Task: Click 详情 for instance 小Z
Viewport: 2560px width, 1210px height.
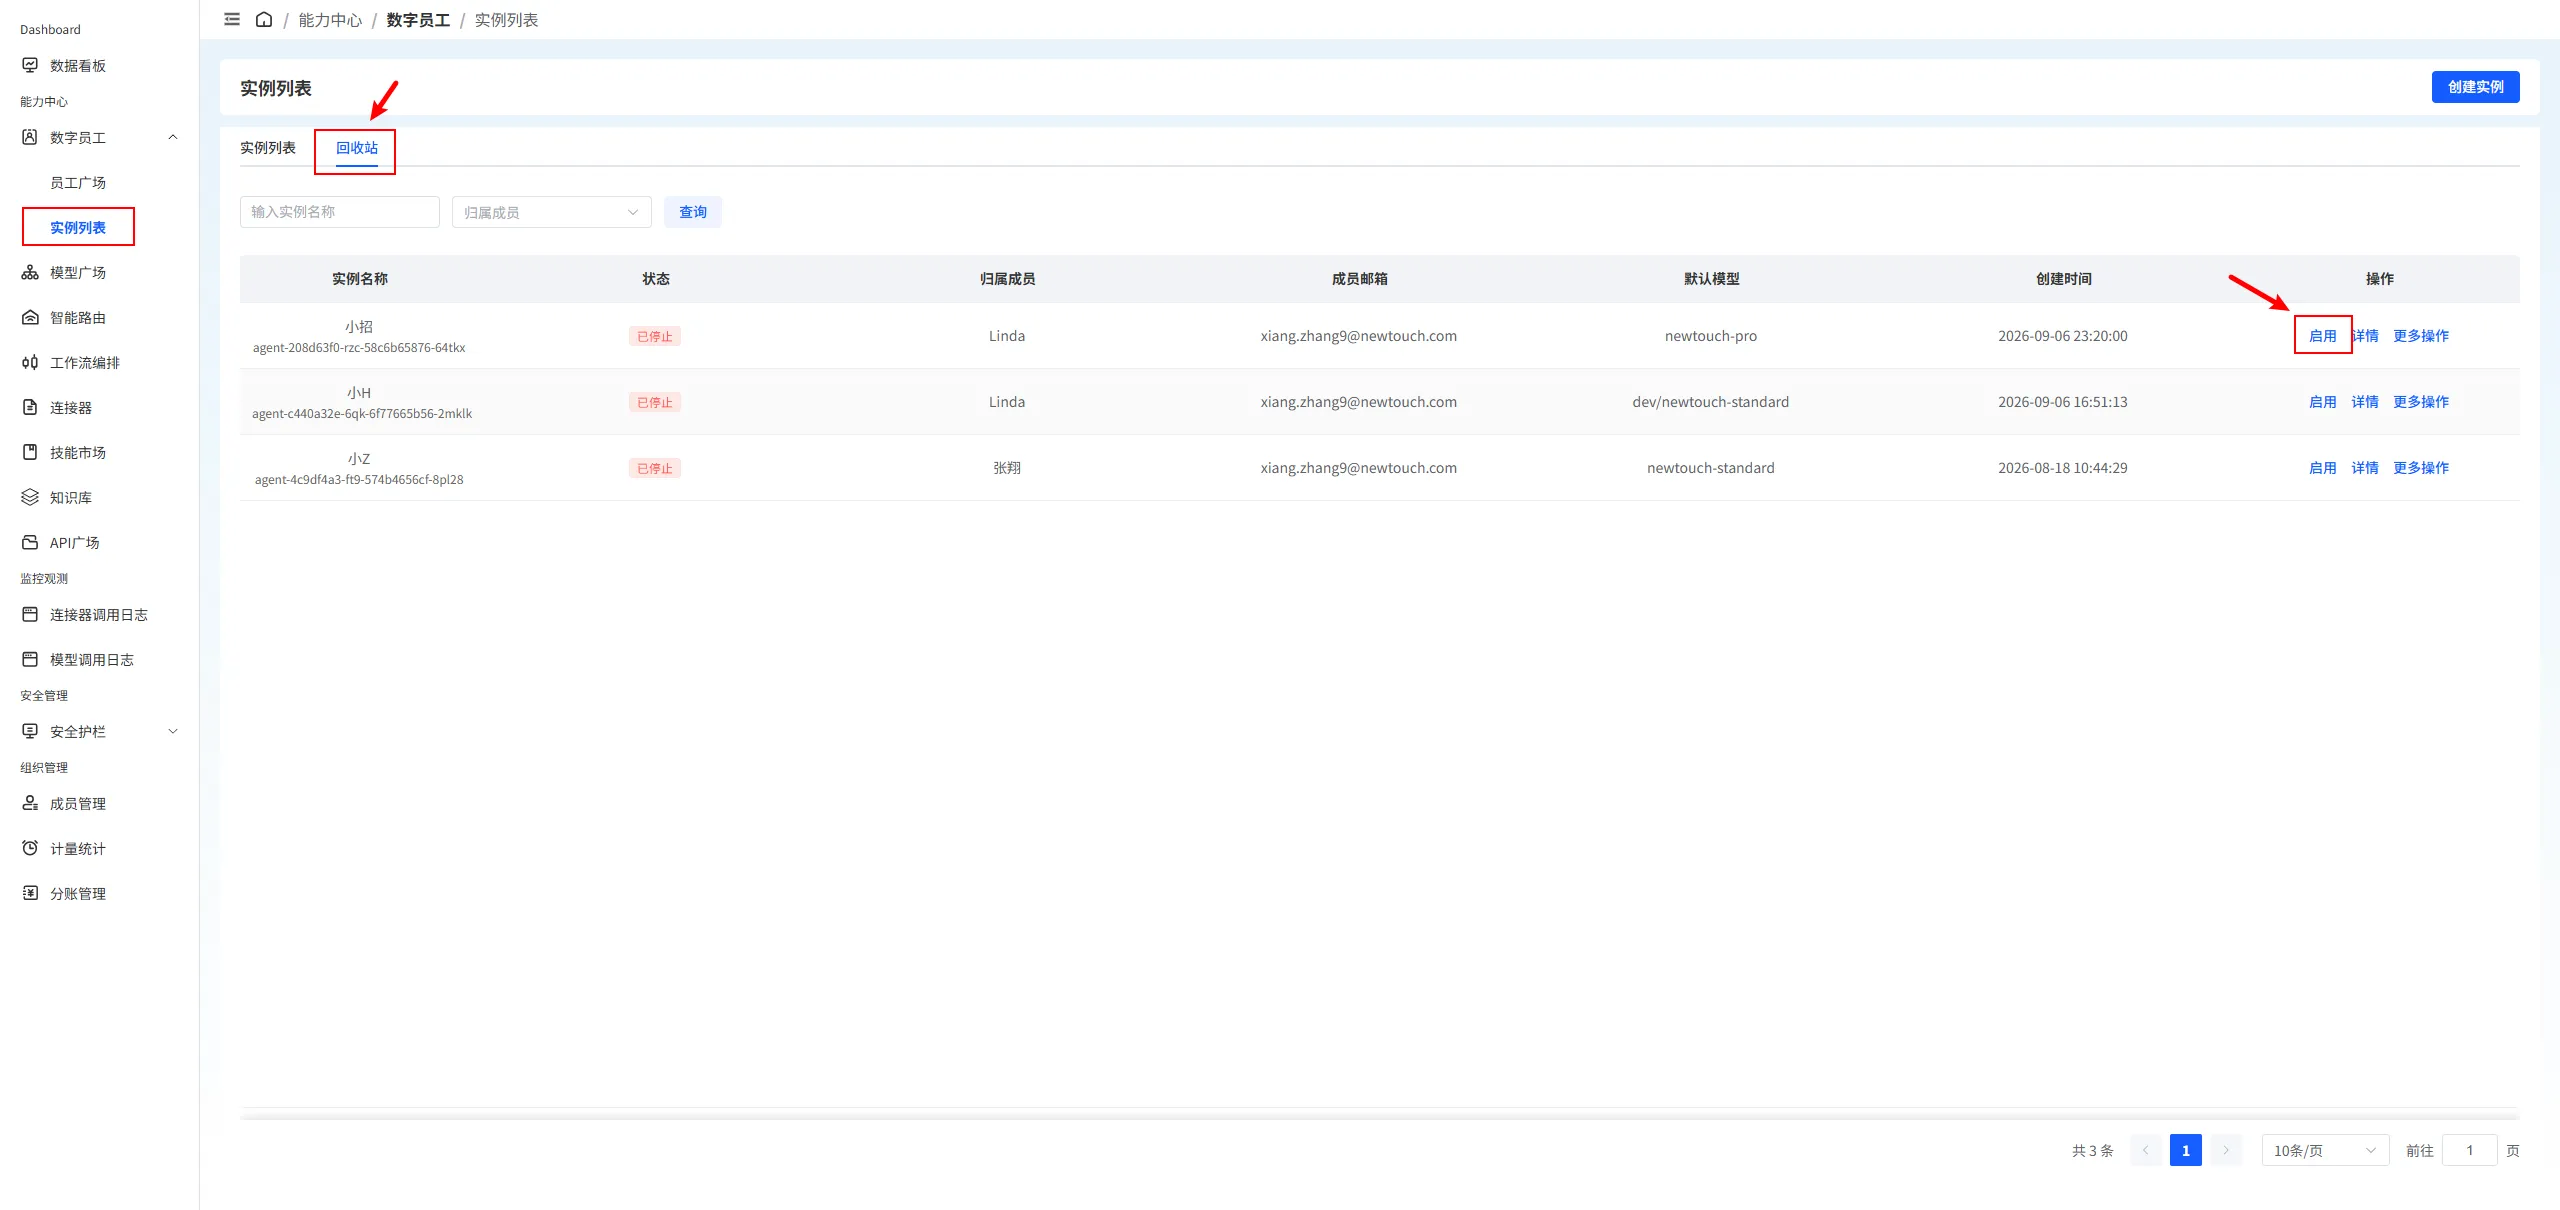Action: point(2365,468)
